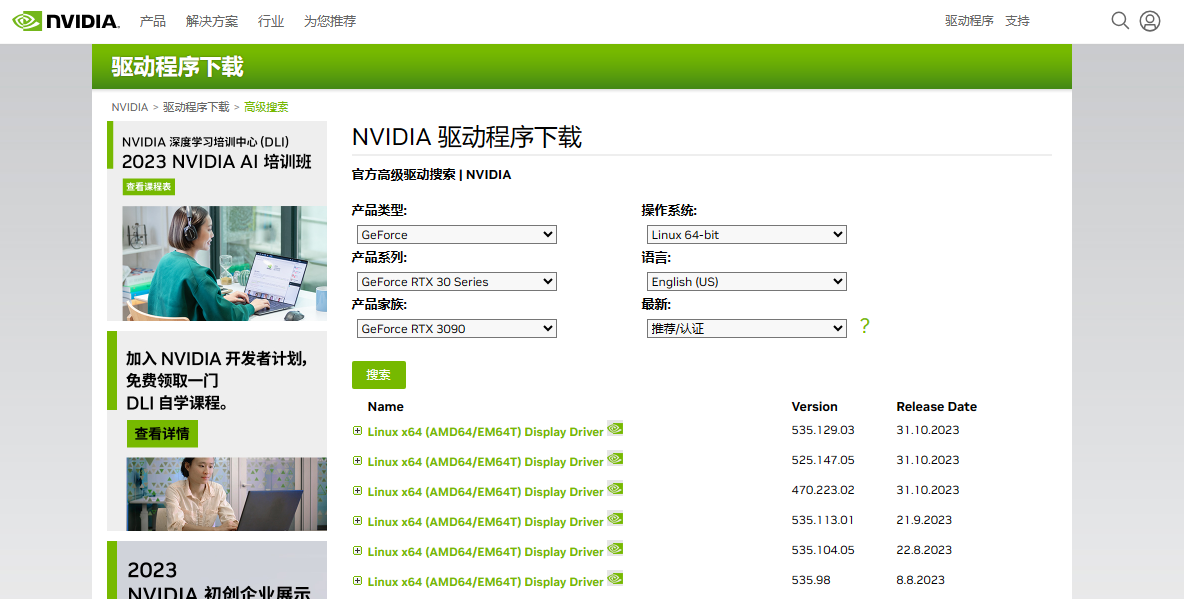This screenshot has width=1184, height=599.
Task: Click the green 搜索 button
Action: 378,375
